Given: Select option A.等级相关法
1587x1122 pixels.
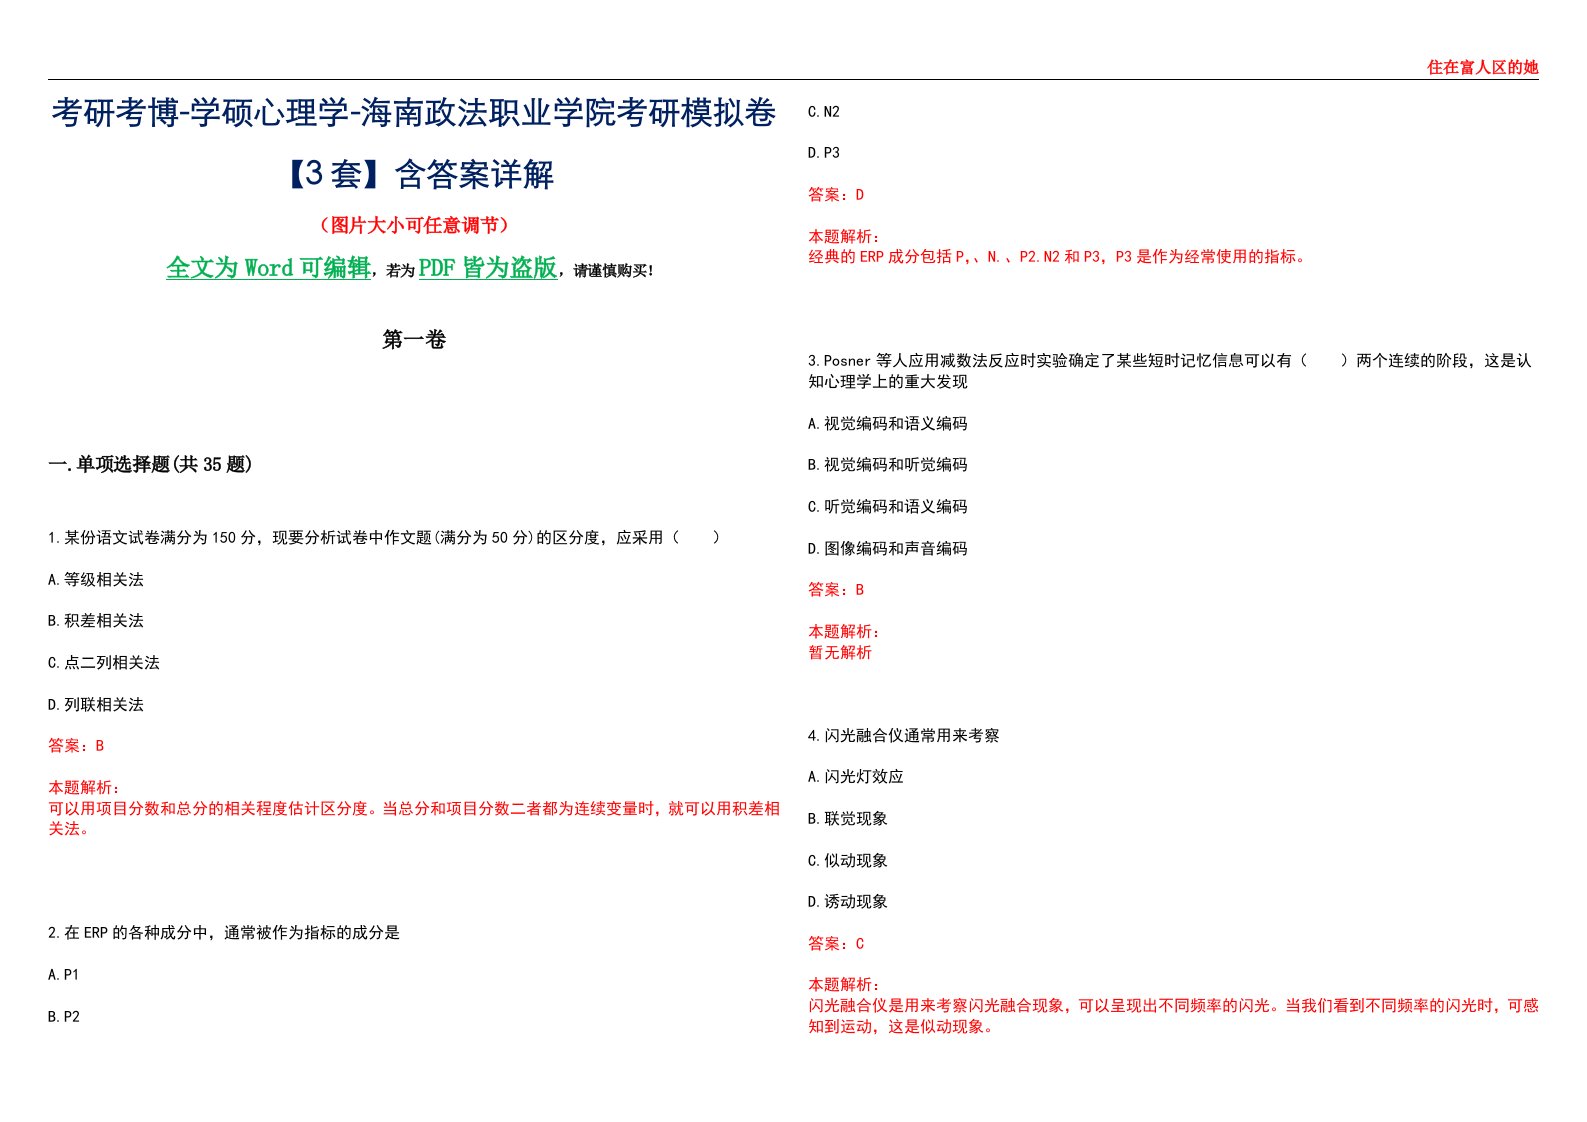Looking at the screenshot, I should (x=96, y=580).
